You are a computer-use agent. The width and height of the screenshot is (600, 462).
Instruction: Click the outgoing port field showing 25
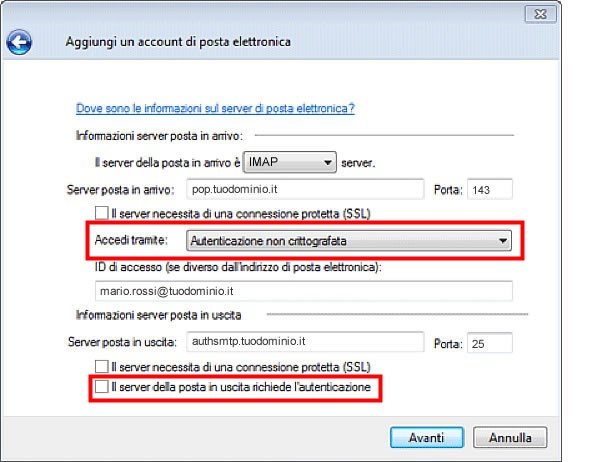click(x=489, y=343)
